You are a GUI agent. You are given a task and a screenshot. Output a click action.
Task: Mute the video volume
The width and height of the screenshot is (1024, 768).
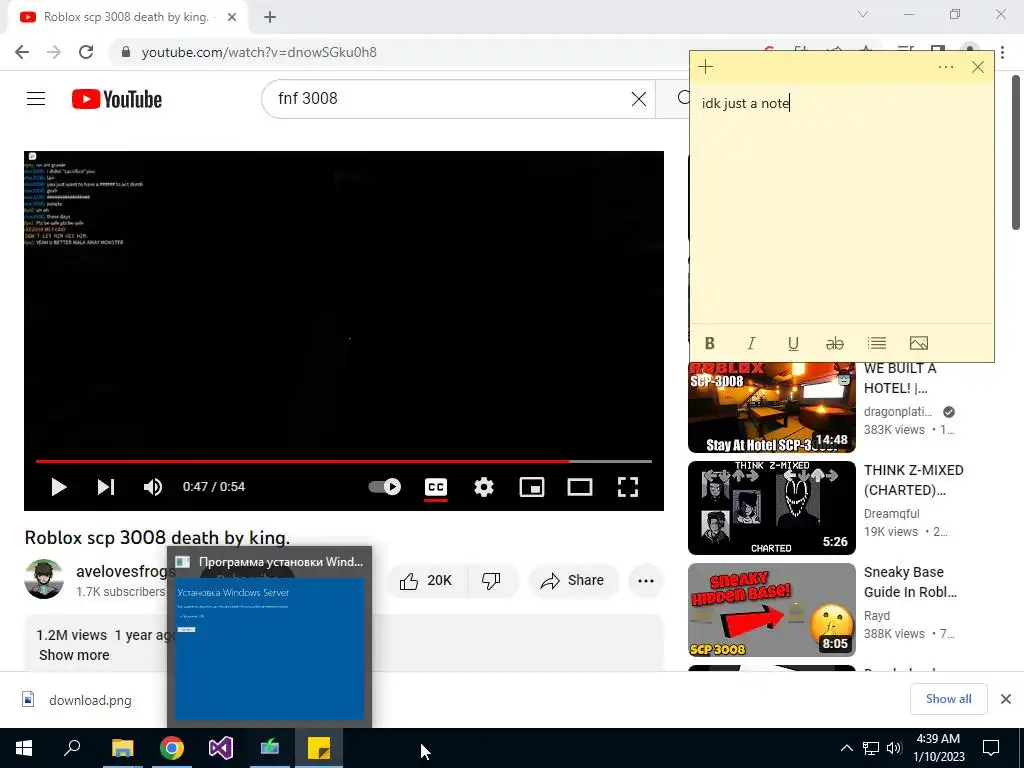153,487
